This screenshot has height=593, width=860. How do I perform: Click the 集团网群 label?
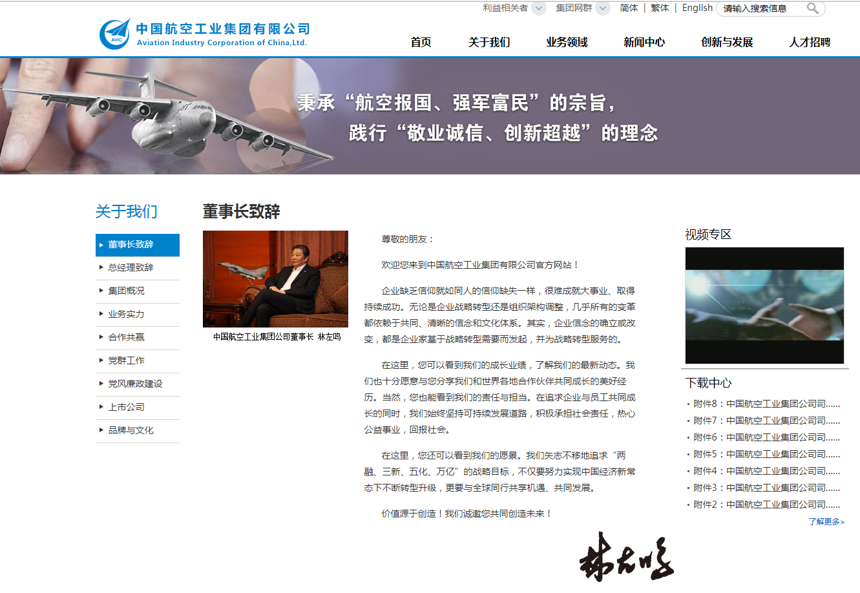point(574,8)
